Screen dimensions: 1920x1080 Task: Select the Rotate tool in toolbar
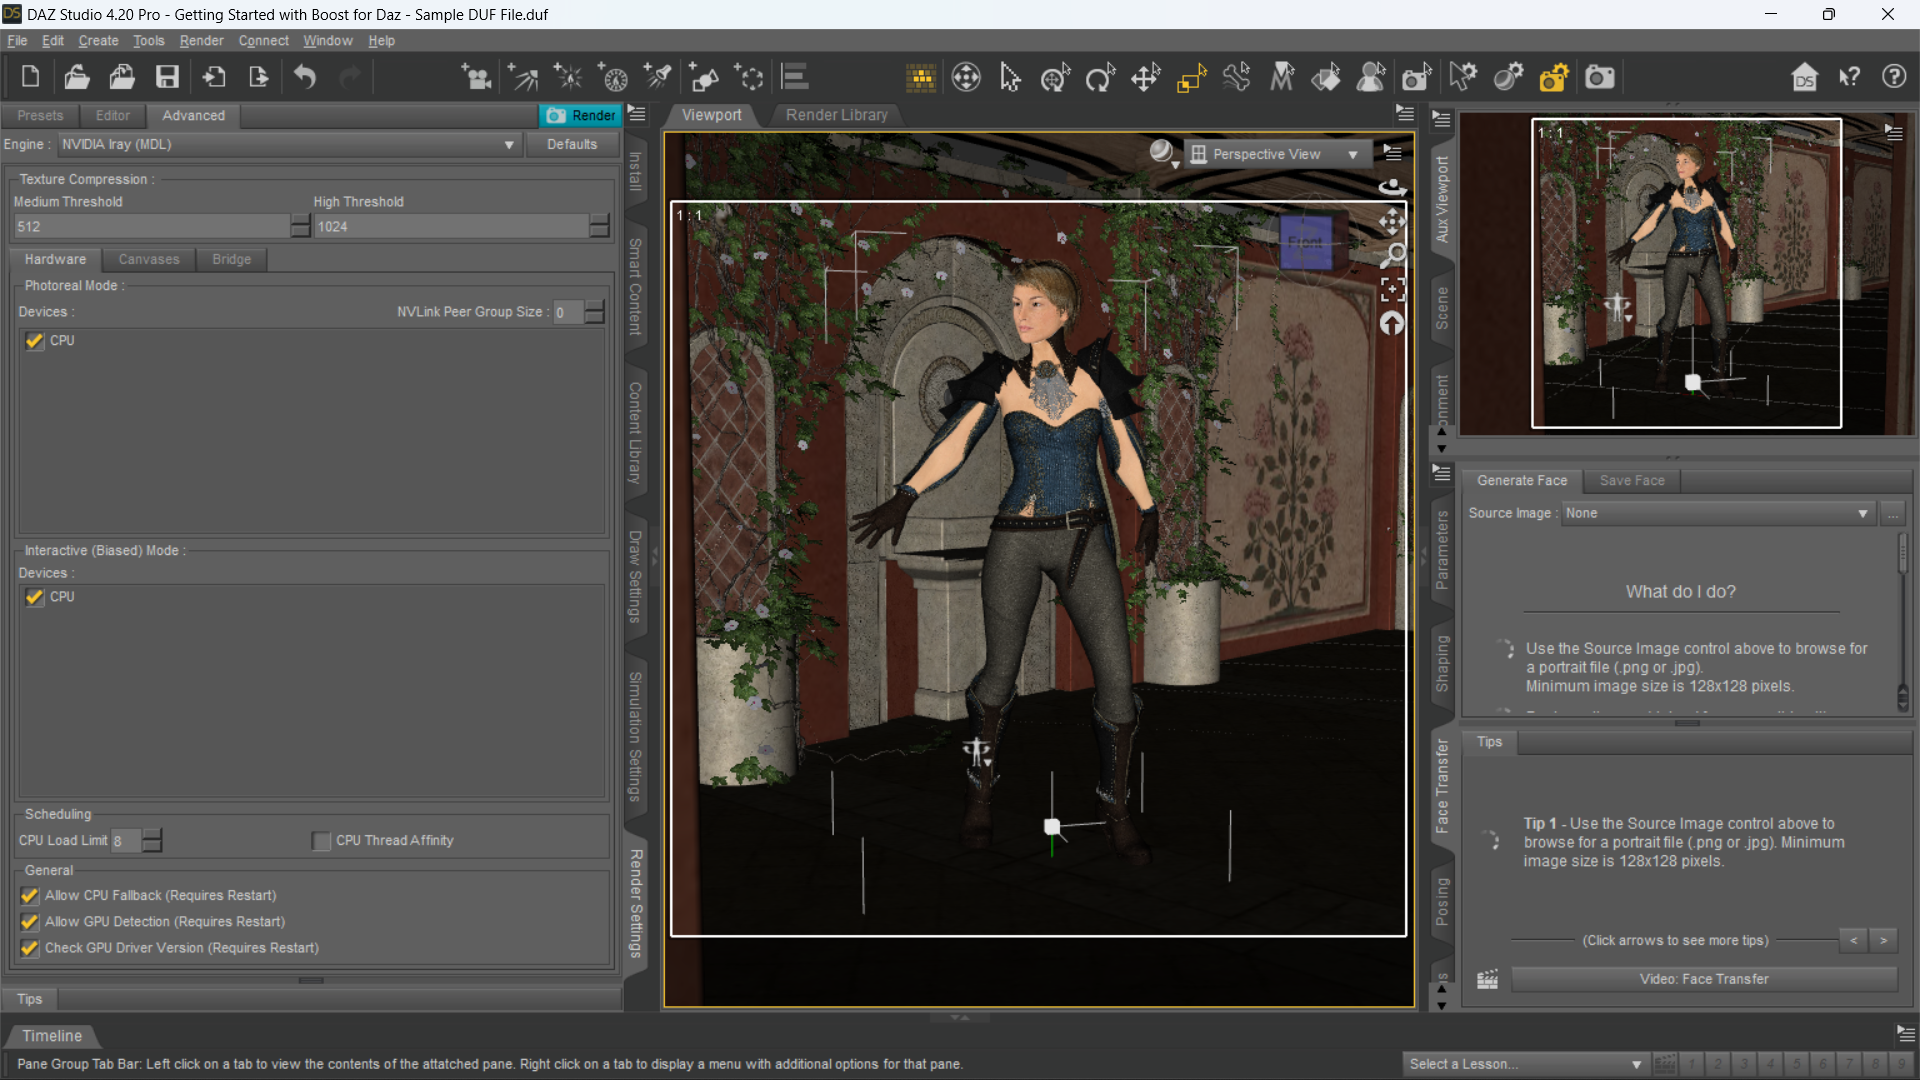pos(1100,77)
